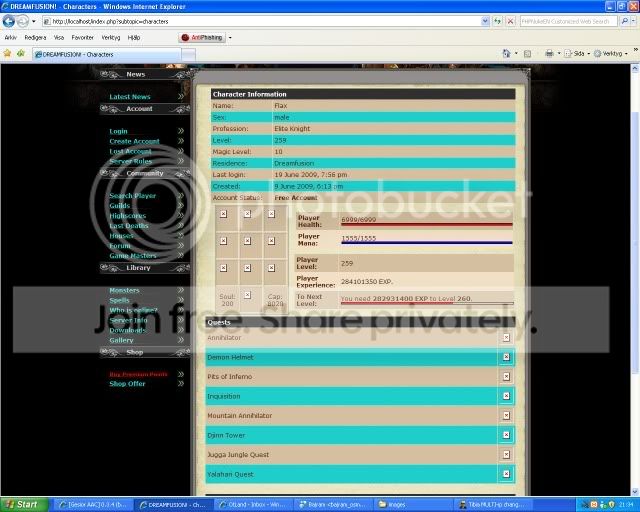Image resolution: width=640 pixels, height=512 pixels.
Task: Open the Home page icon in the command bar
Action: [507, 53]
